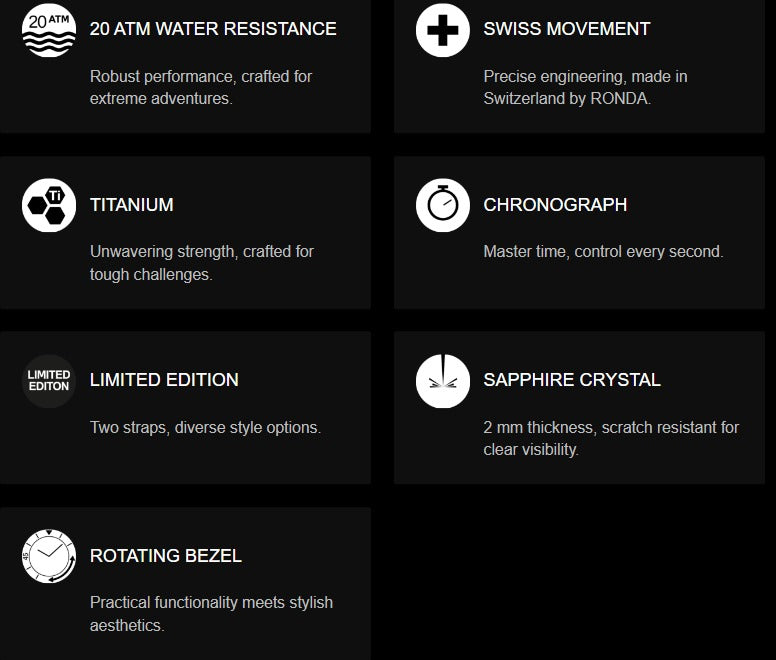This screenshot has height=660, width=776.
Task: Click the LIMITED EDITION heading
Action: [164, 380]
